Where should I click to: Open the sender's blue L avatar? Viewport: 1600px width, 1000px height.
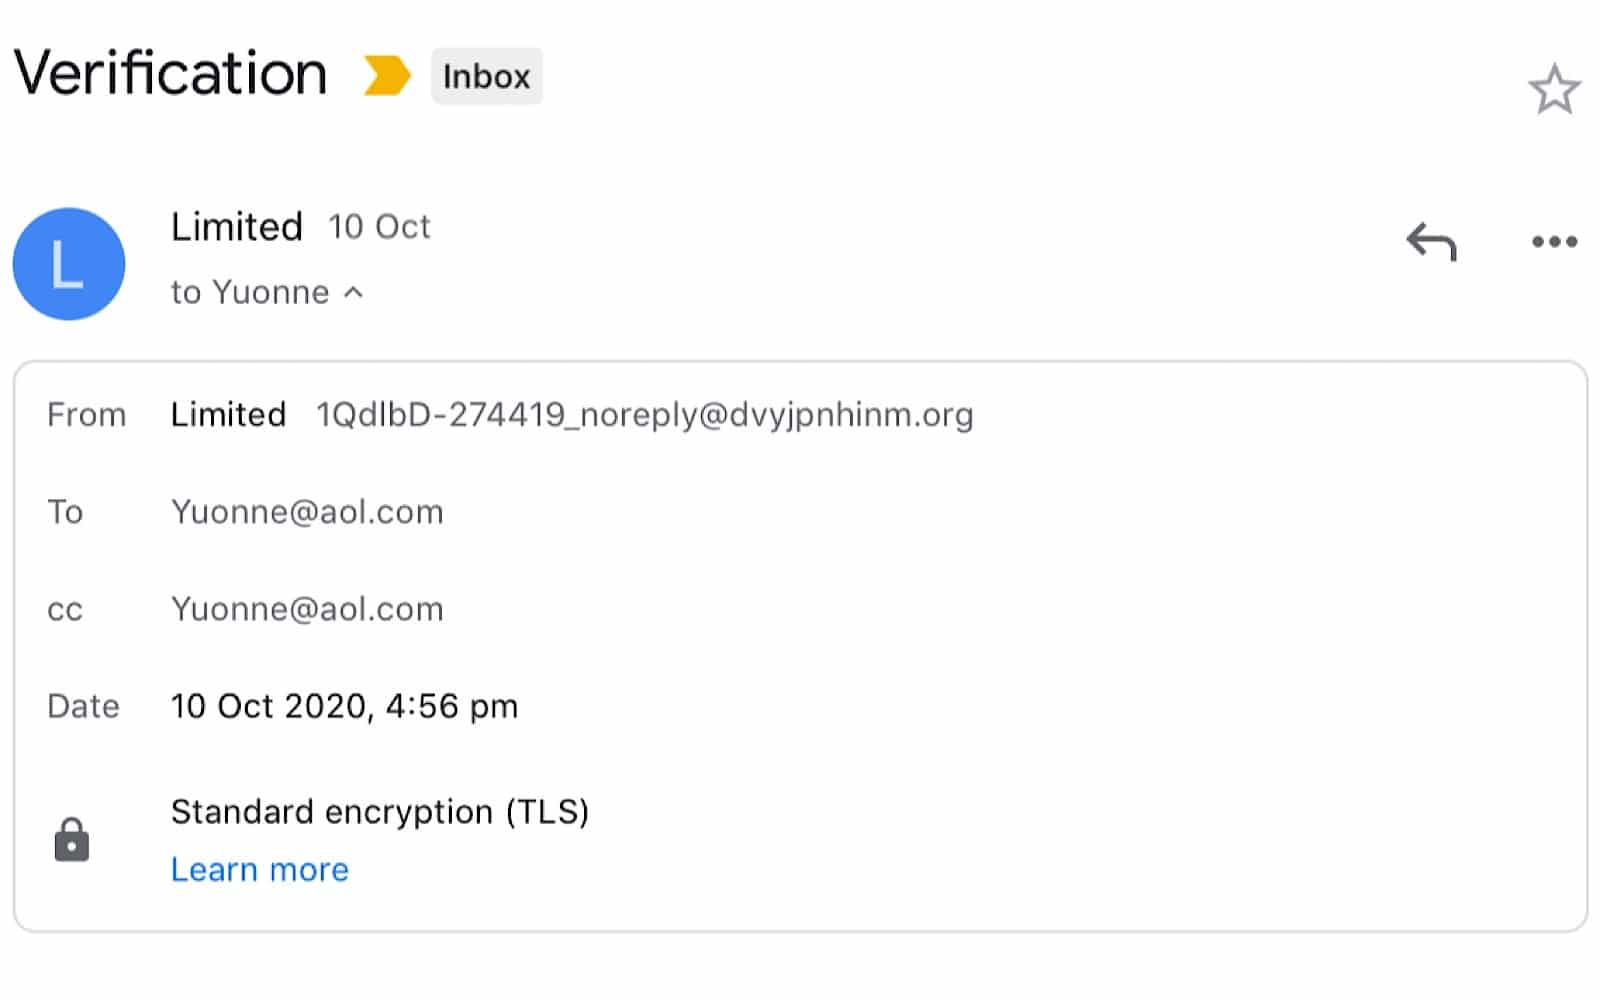69,264
